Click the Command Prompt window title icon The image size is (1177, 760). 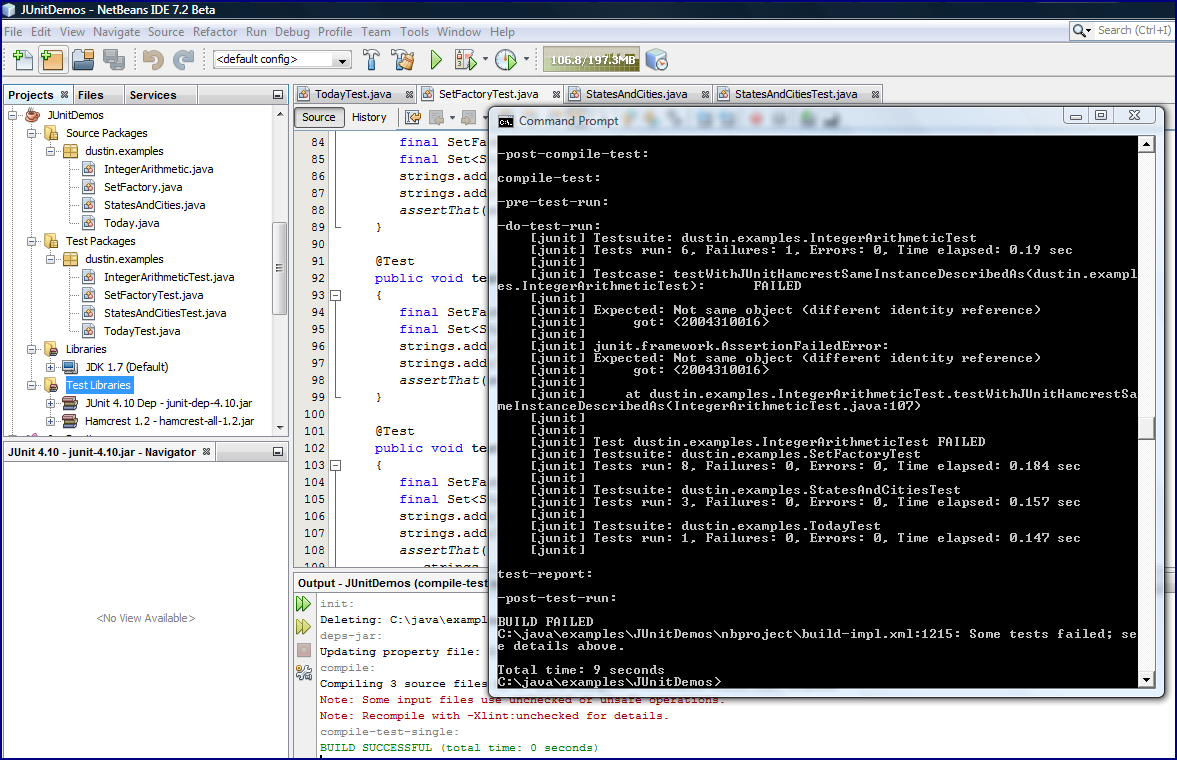[x=506, y=122]
